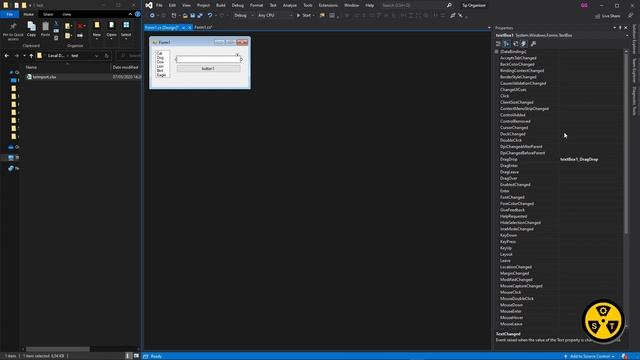
Task: Open the textBox1 object selector dropdown
Action: (x=627, y=36)
